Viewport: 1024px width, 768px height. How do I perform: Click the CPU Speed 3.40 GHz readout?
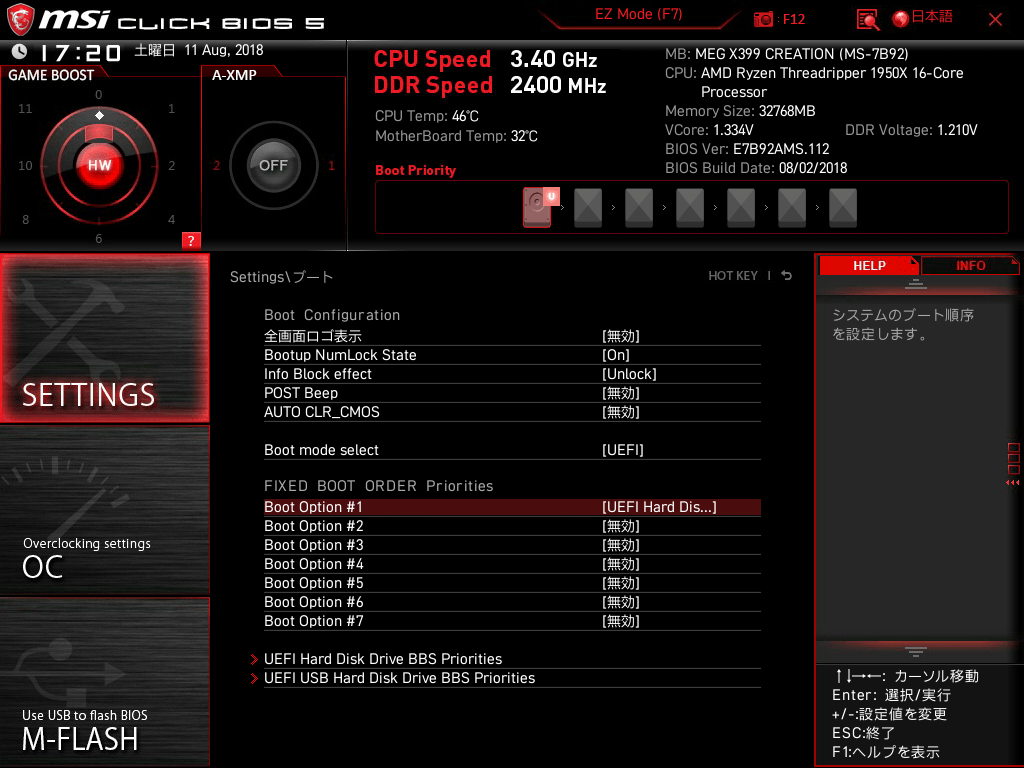coord(485,59)
